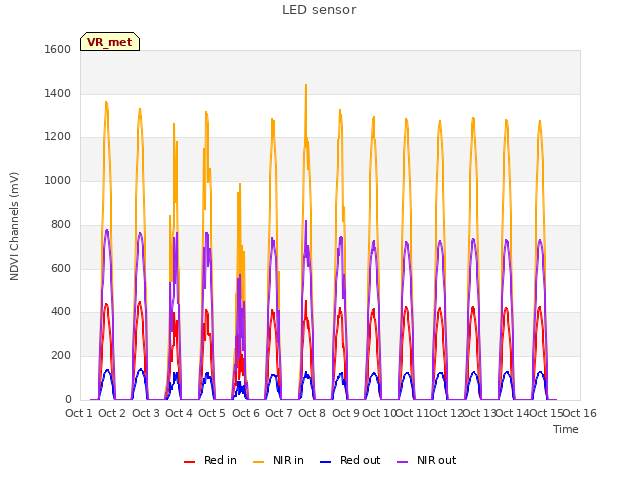This screenshot has width=640, height=480.
Task: Click the Oct 4 x-axis tick label
Action: [179, 413]
